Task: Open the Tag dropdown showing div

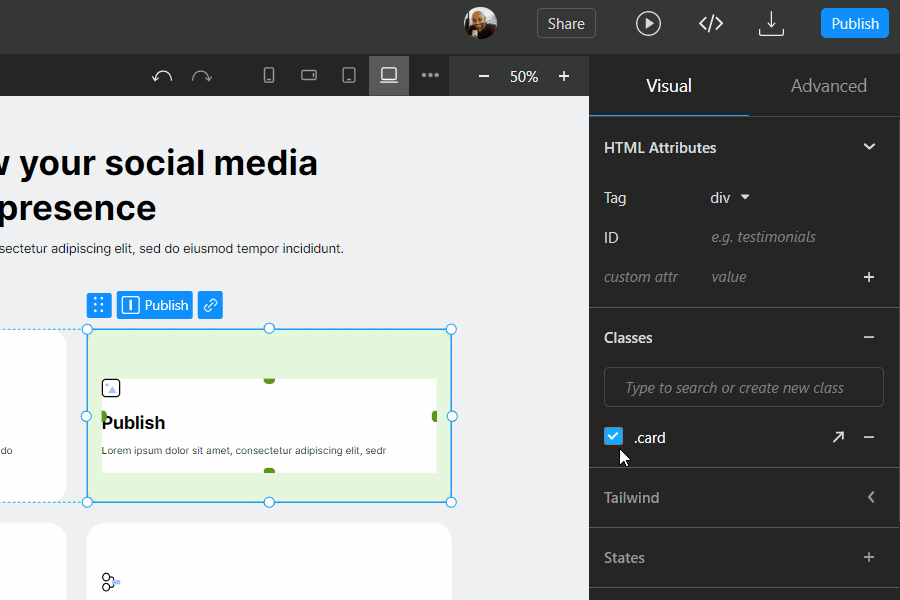Action: (730, 198)
